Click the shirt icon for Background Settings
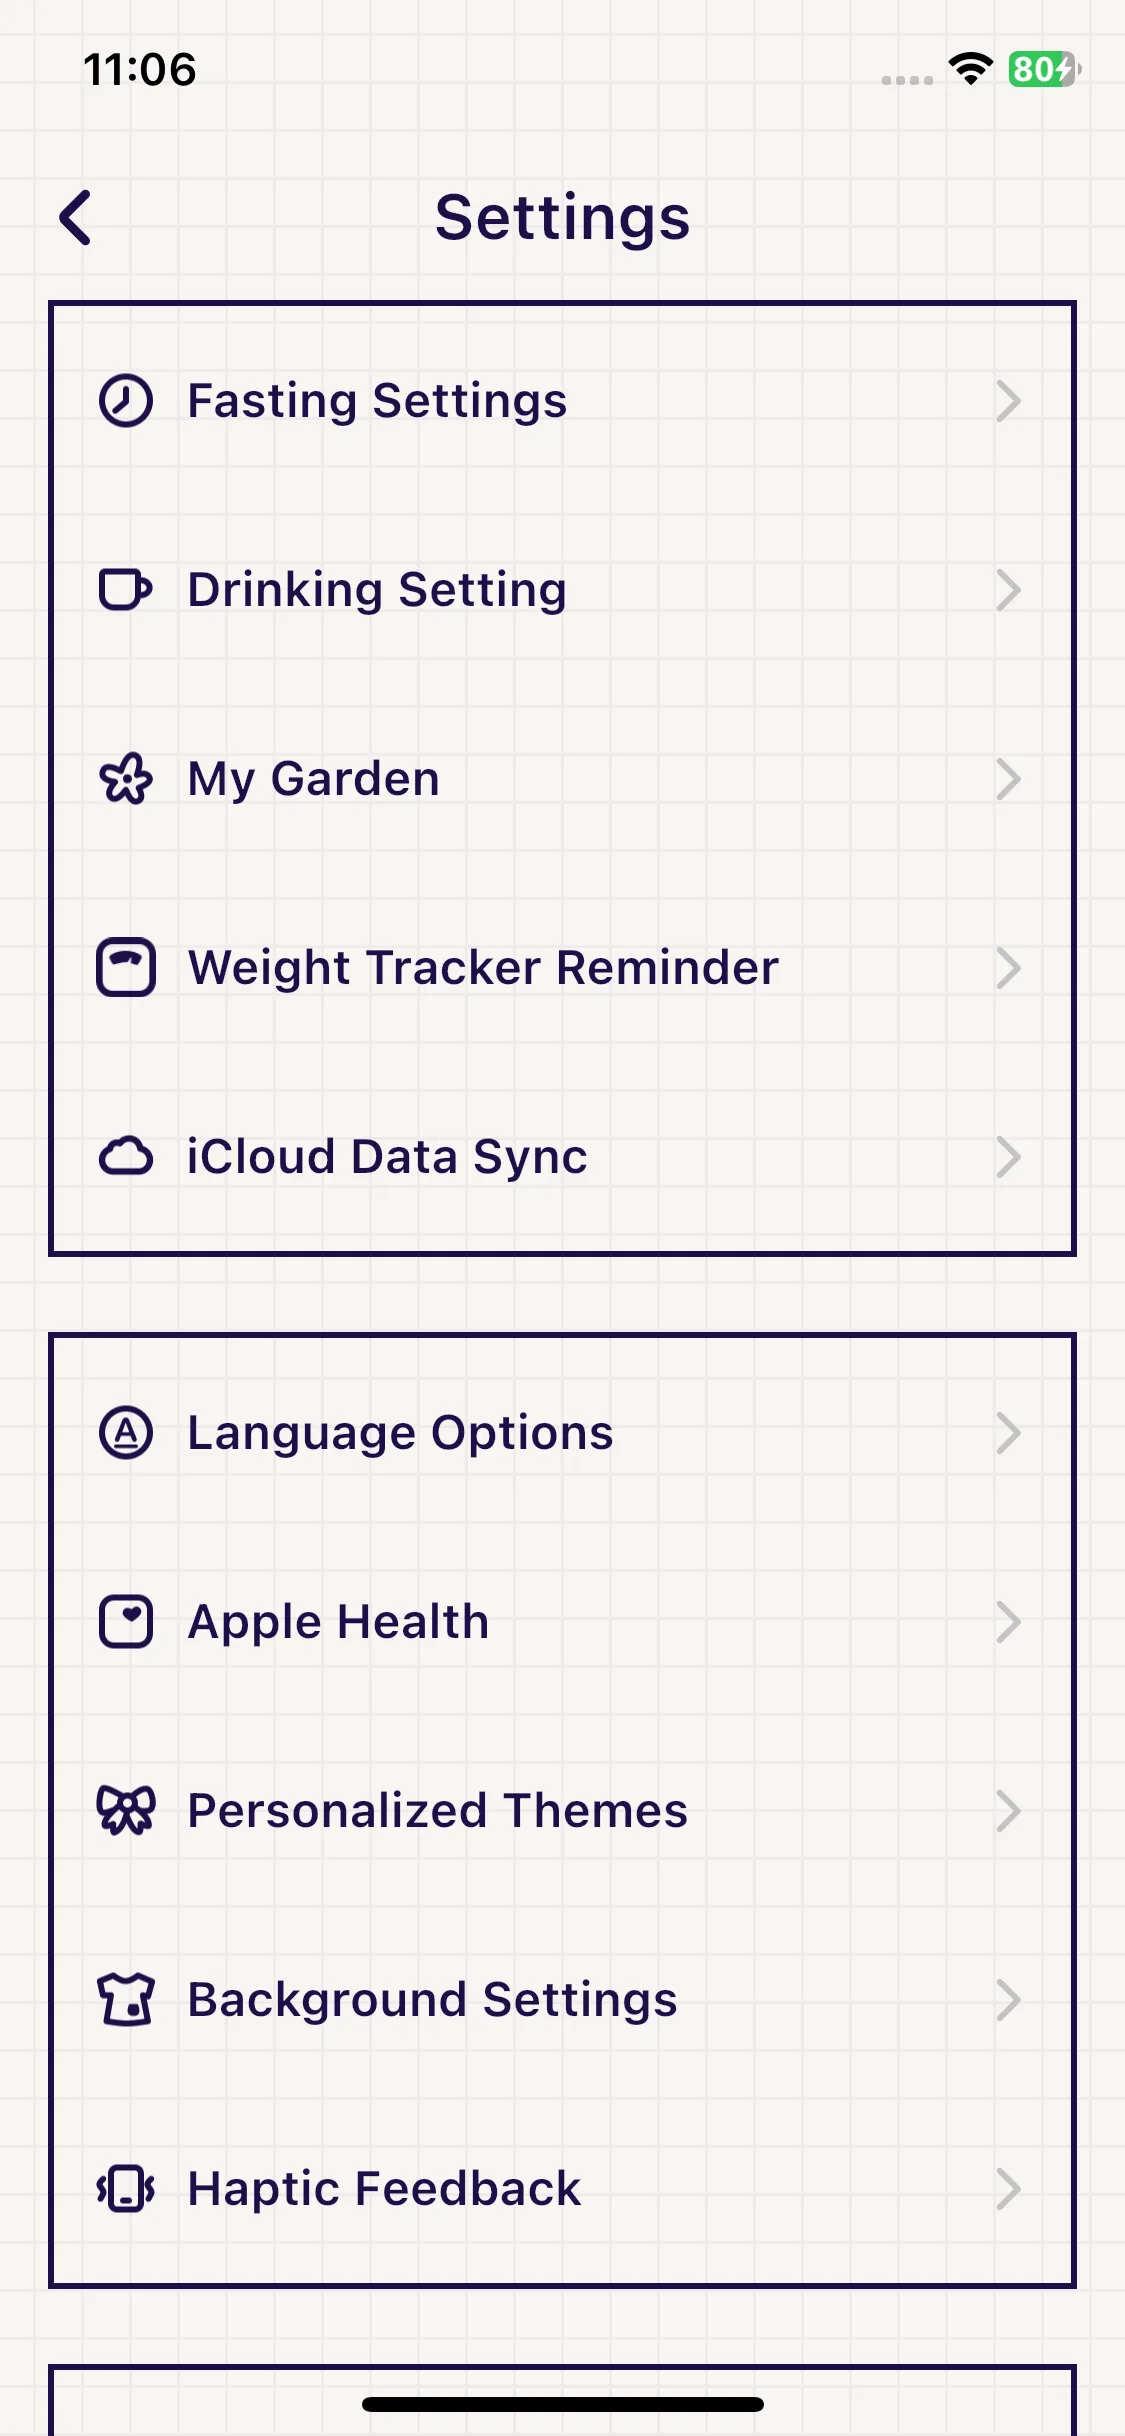Screen dimensions: 1125x2436 pos(126,1999)
